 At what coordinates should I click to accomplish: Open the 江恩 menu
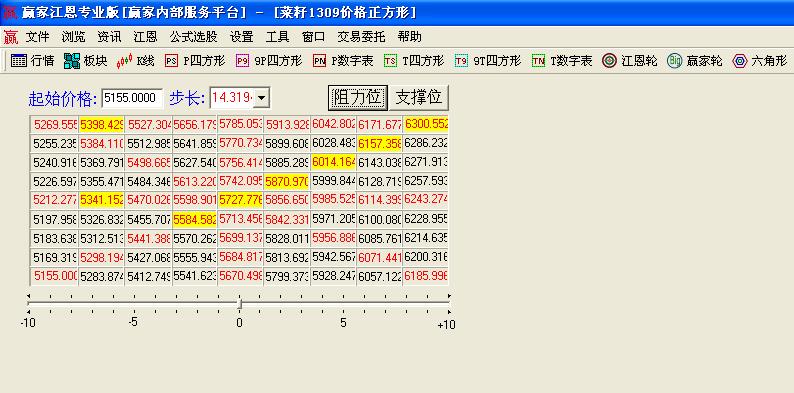145,37
